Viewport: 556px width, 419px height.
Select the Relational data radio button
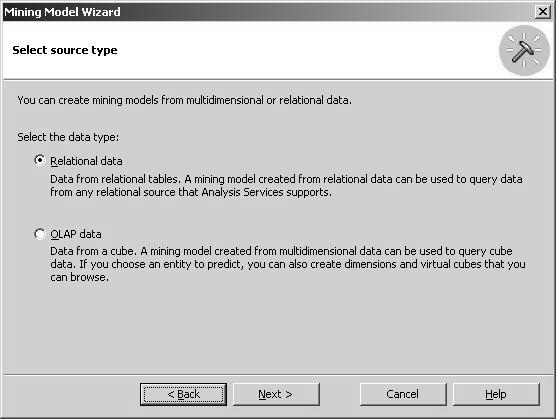[40, 161]
